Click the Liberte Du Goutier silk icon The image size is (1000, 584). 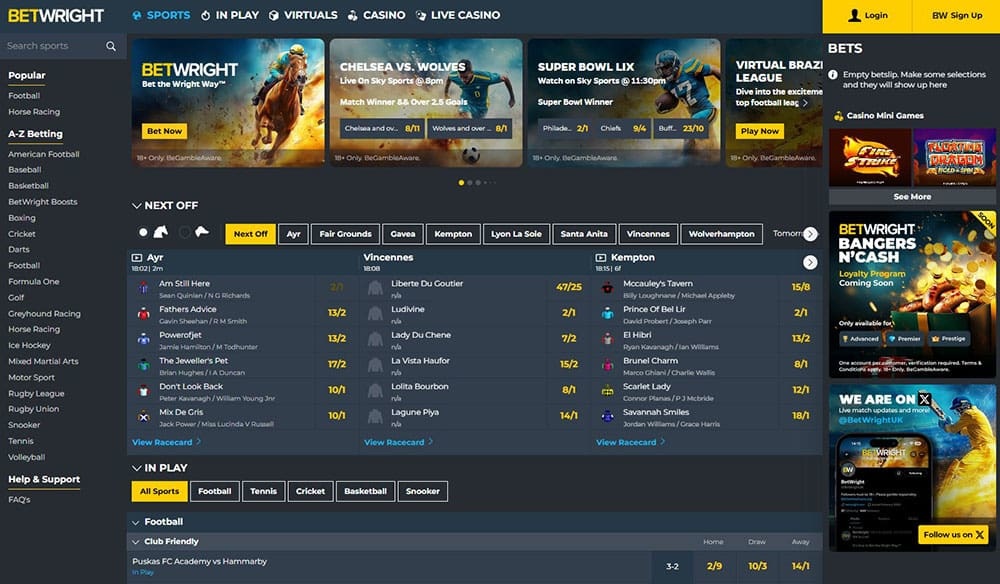coord(375,288)
